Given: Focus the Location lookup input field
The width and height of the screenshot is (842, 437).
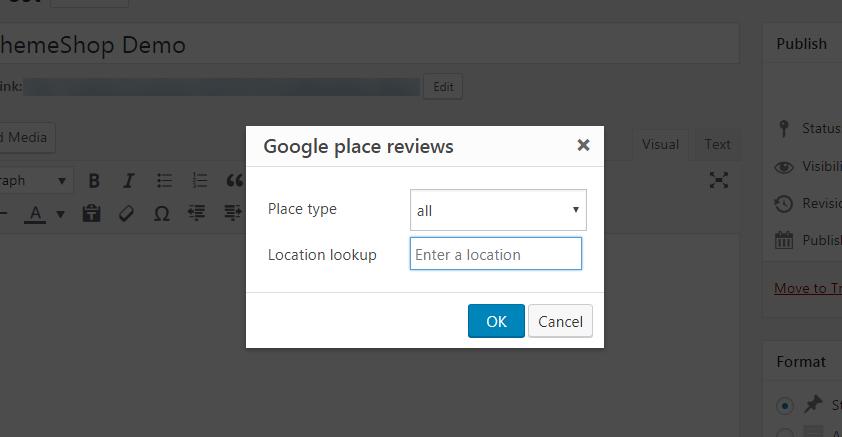Looking at the screenshot, I should (x=496, y=254).
